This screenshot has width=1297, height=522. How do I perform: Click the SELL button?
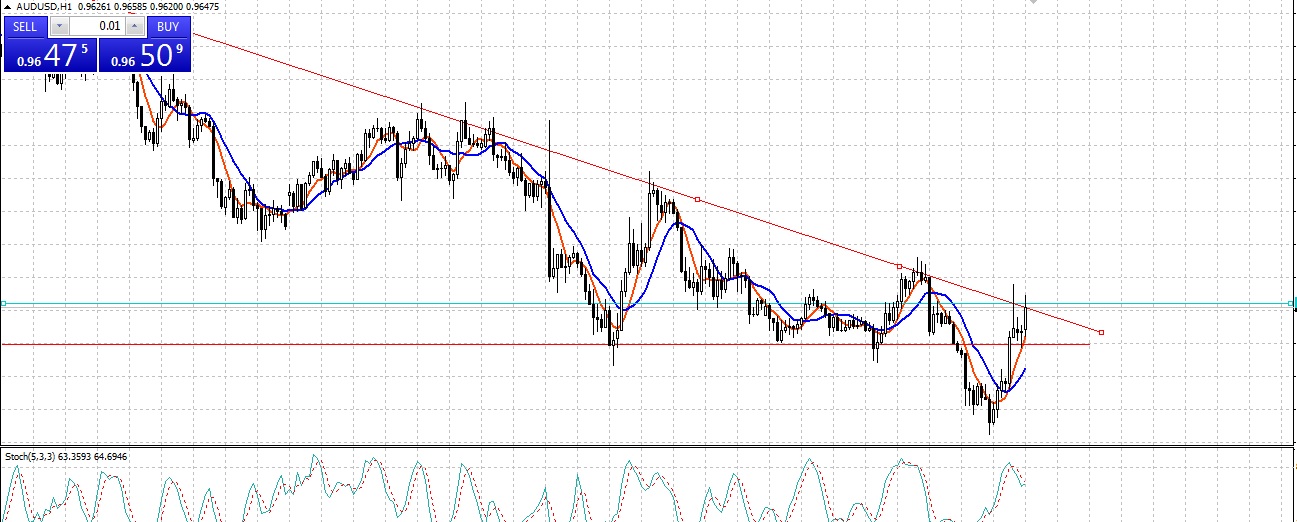click(26, 27)
